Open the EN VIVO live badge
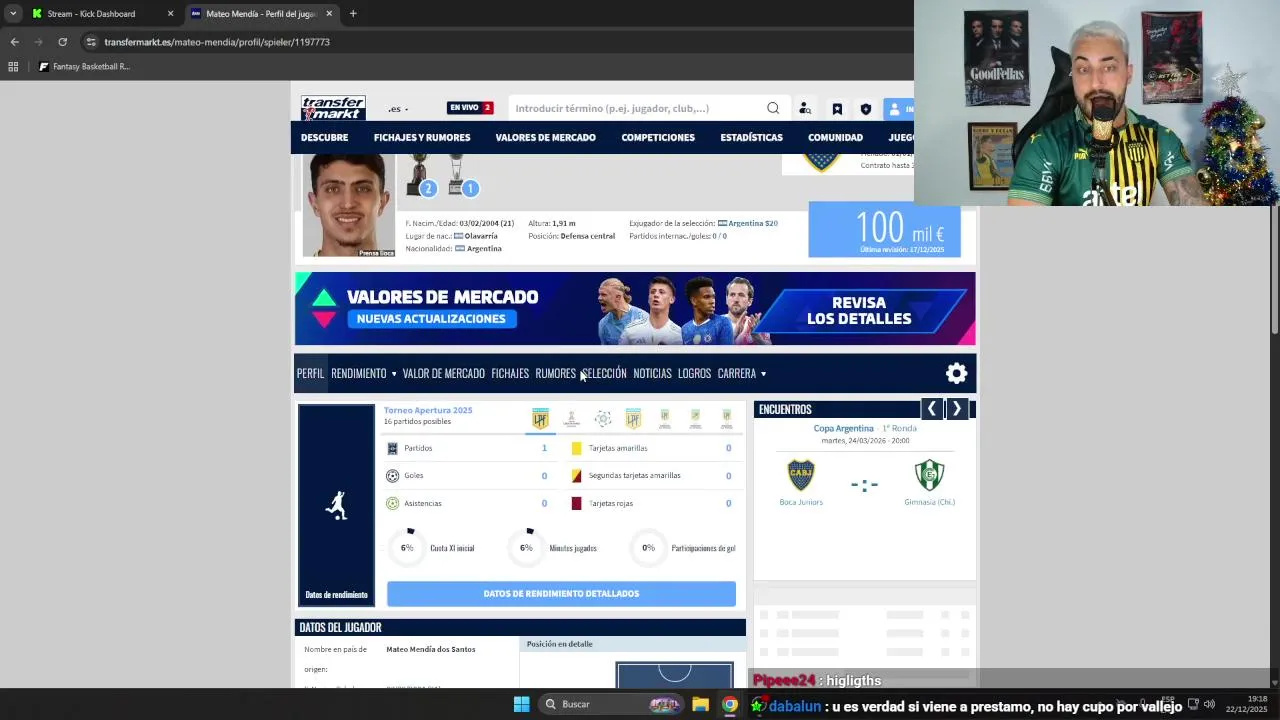Screen dimensions: 1280x720 point(470,108)
